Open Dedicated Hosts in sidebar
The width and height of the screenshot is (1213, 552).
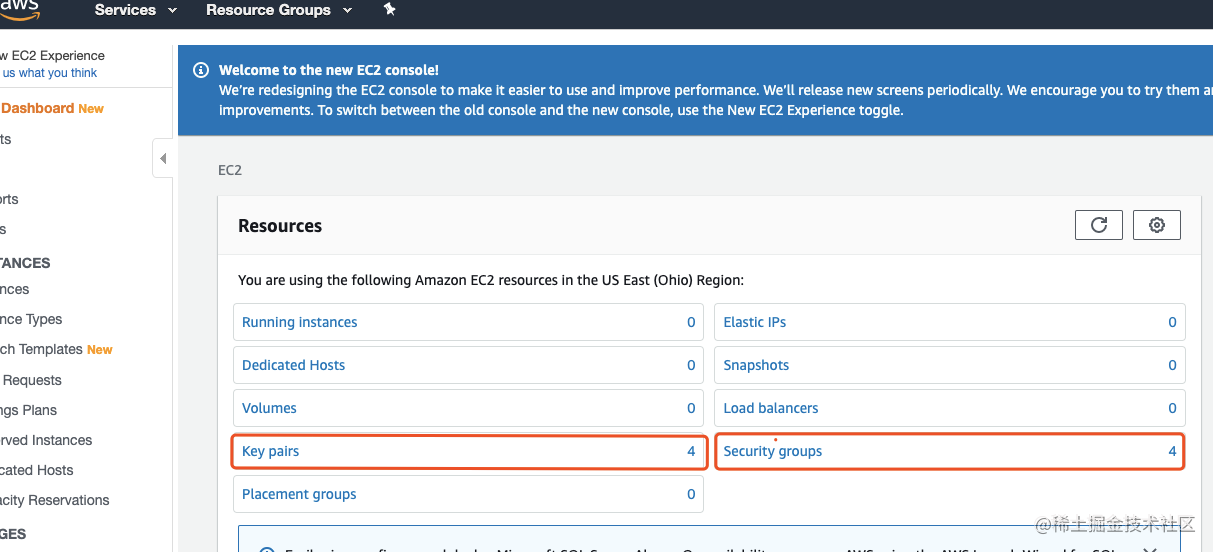point(36,470)
